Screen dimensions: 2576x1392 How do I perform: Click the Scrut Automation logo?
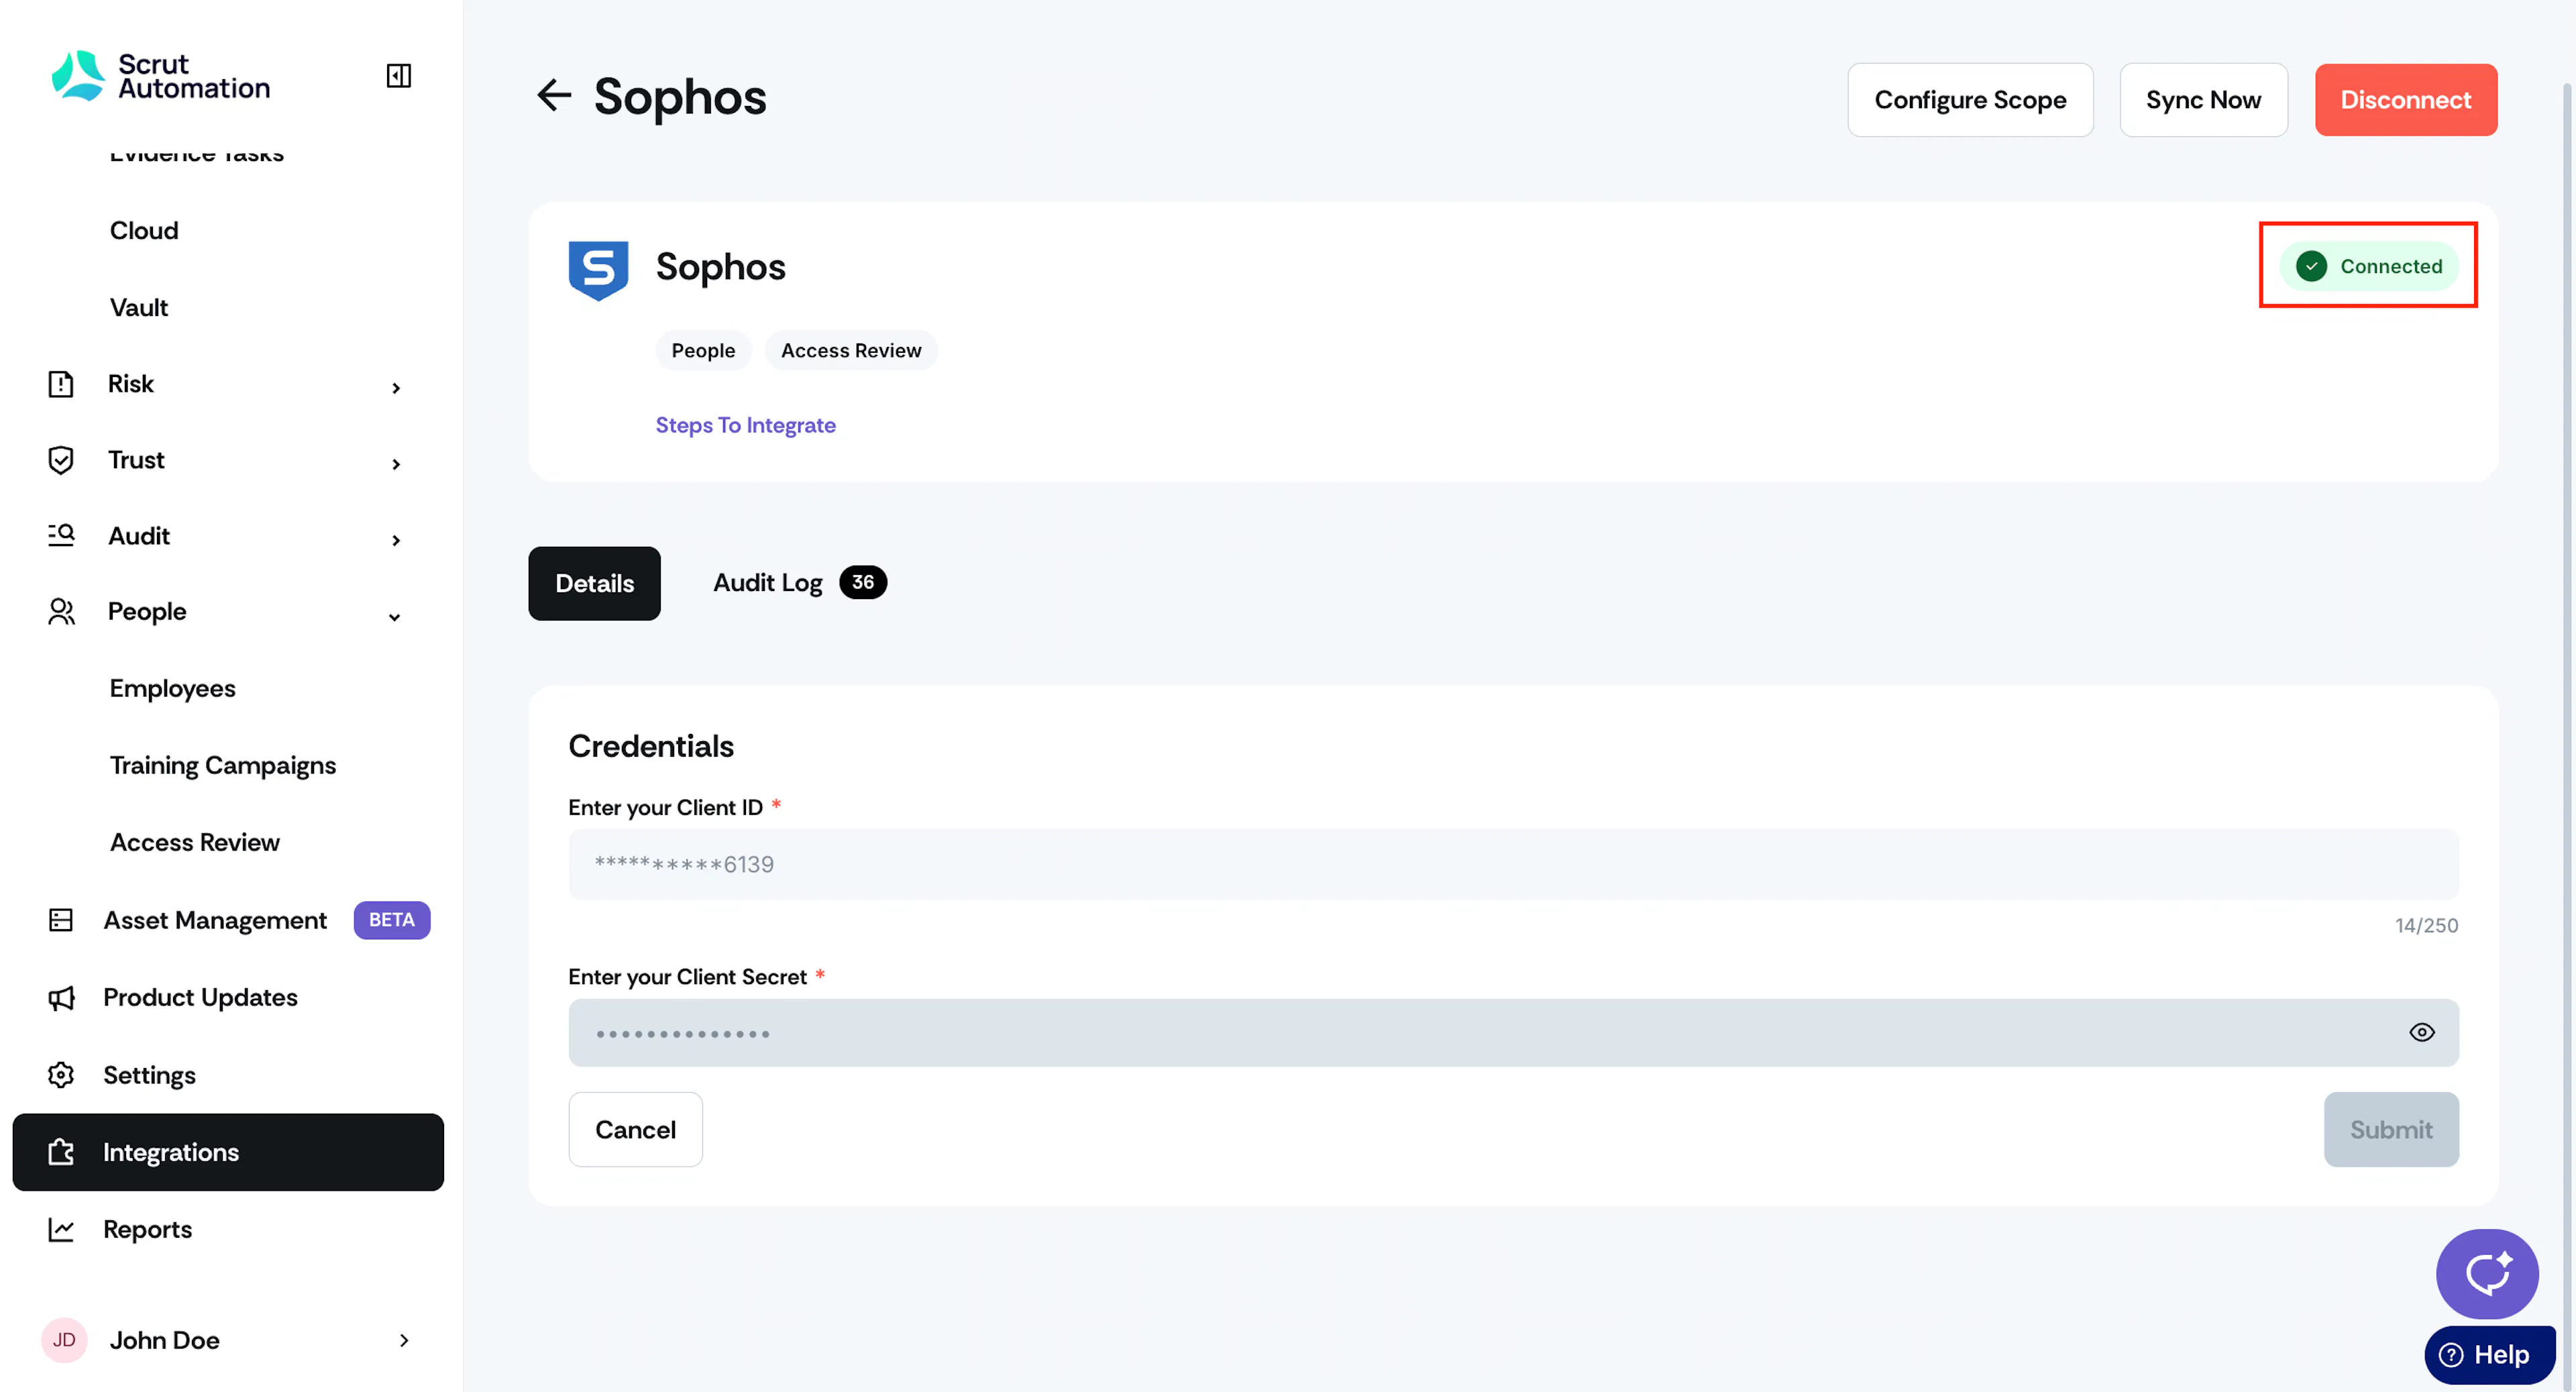161,76
